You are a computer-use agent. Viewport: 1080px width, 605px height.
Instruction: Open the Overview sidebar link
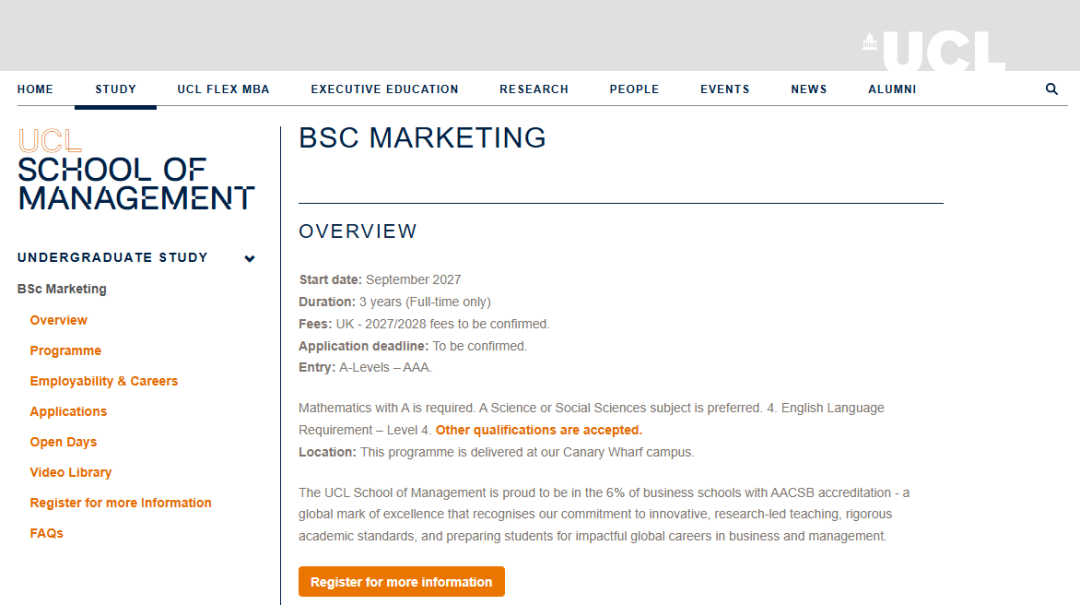[59, 320]
